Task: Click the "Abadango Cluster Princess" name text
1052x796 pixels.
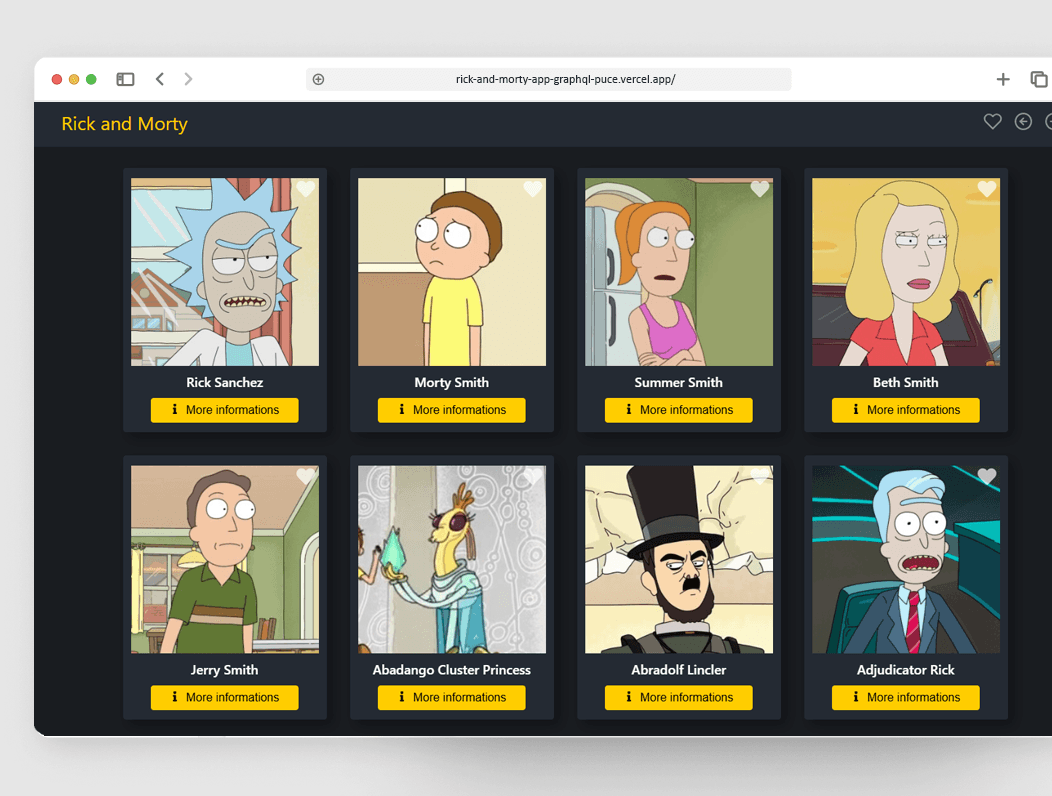Action: click(452, 670)
